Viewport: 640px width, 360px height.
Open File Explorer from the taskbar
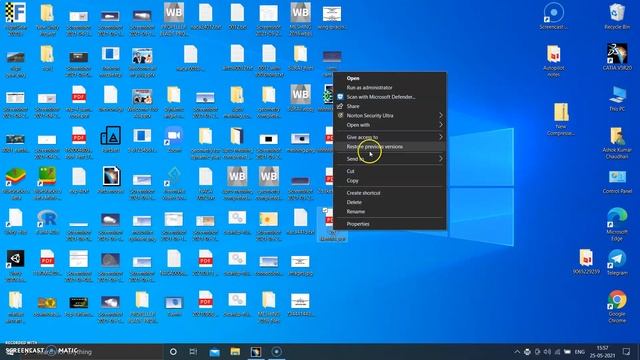click(235, 351)
